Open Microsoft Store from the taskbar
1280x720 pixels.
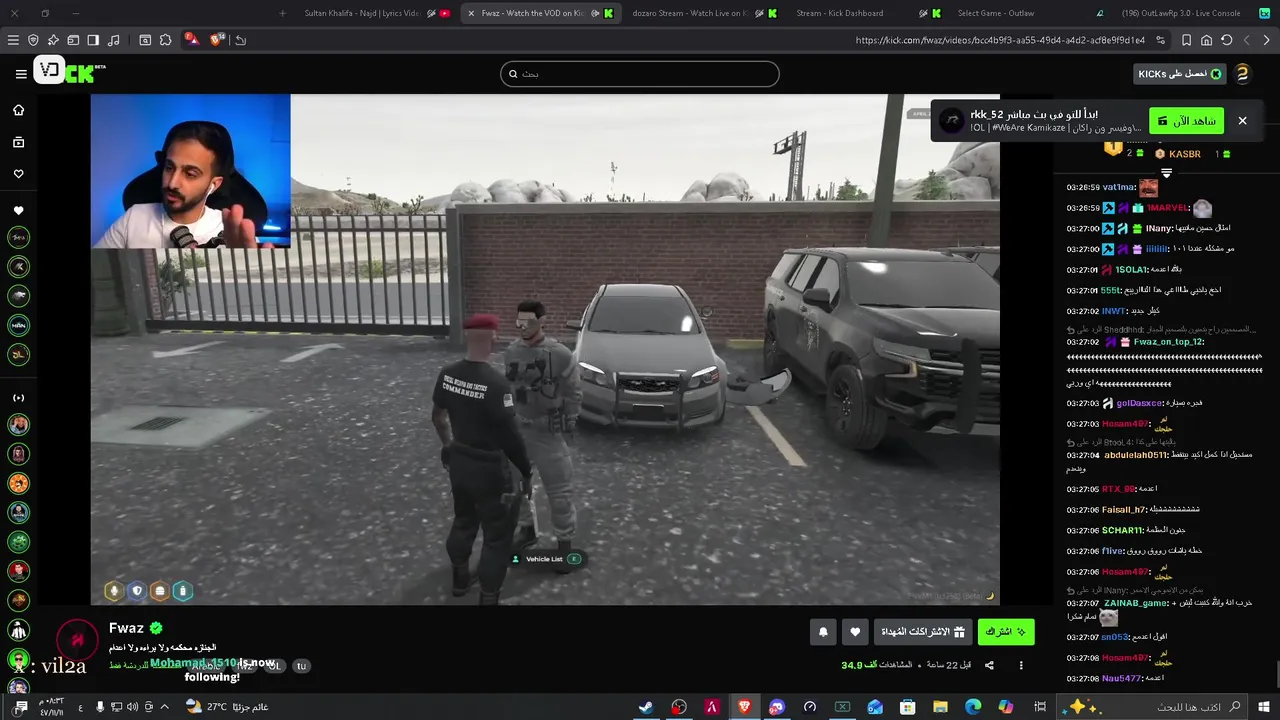coord(908,707)
